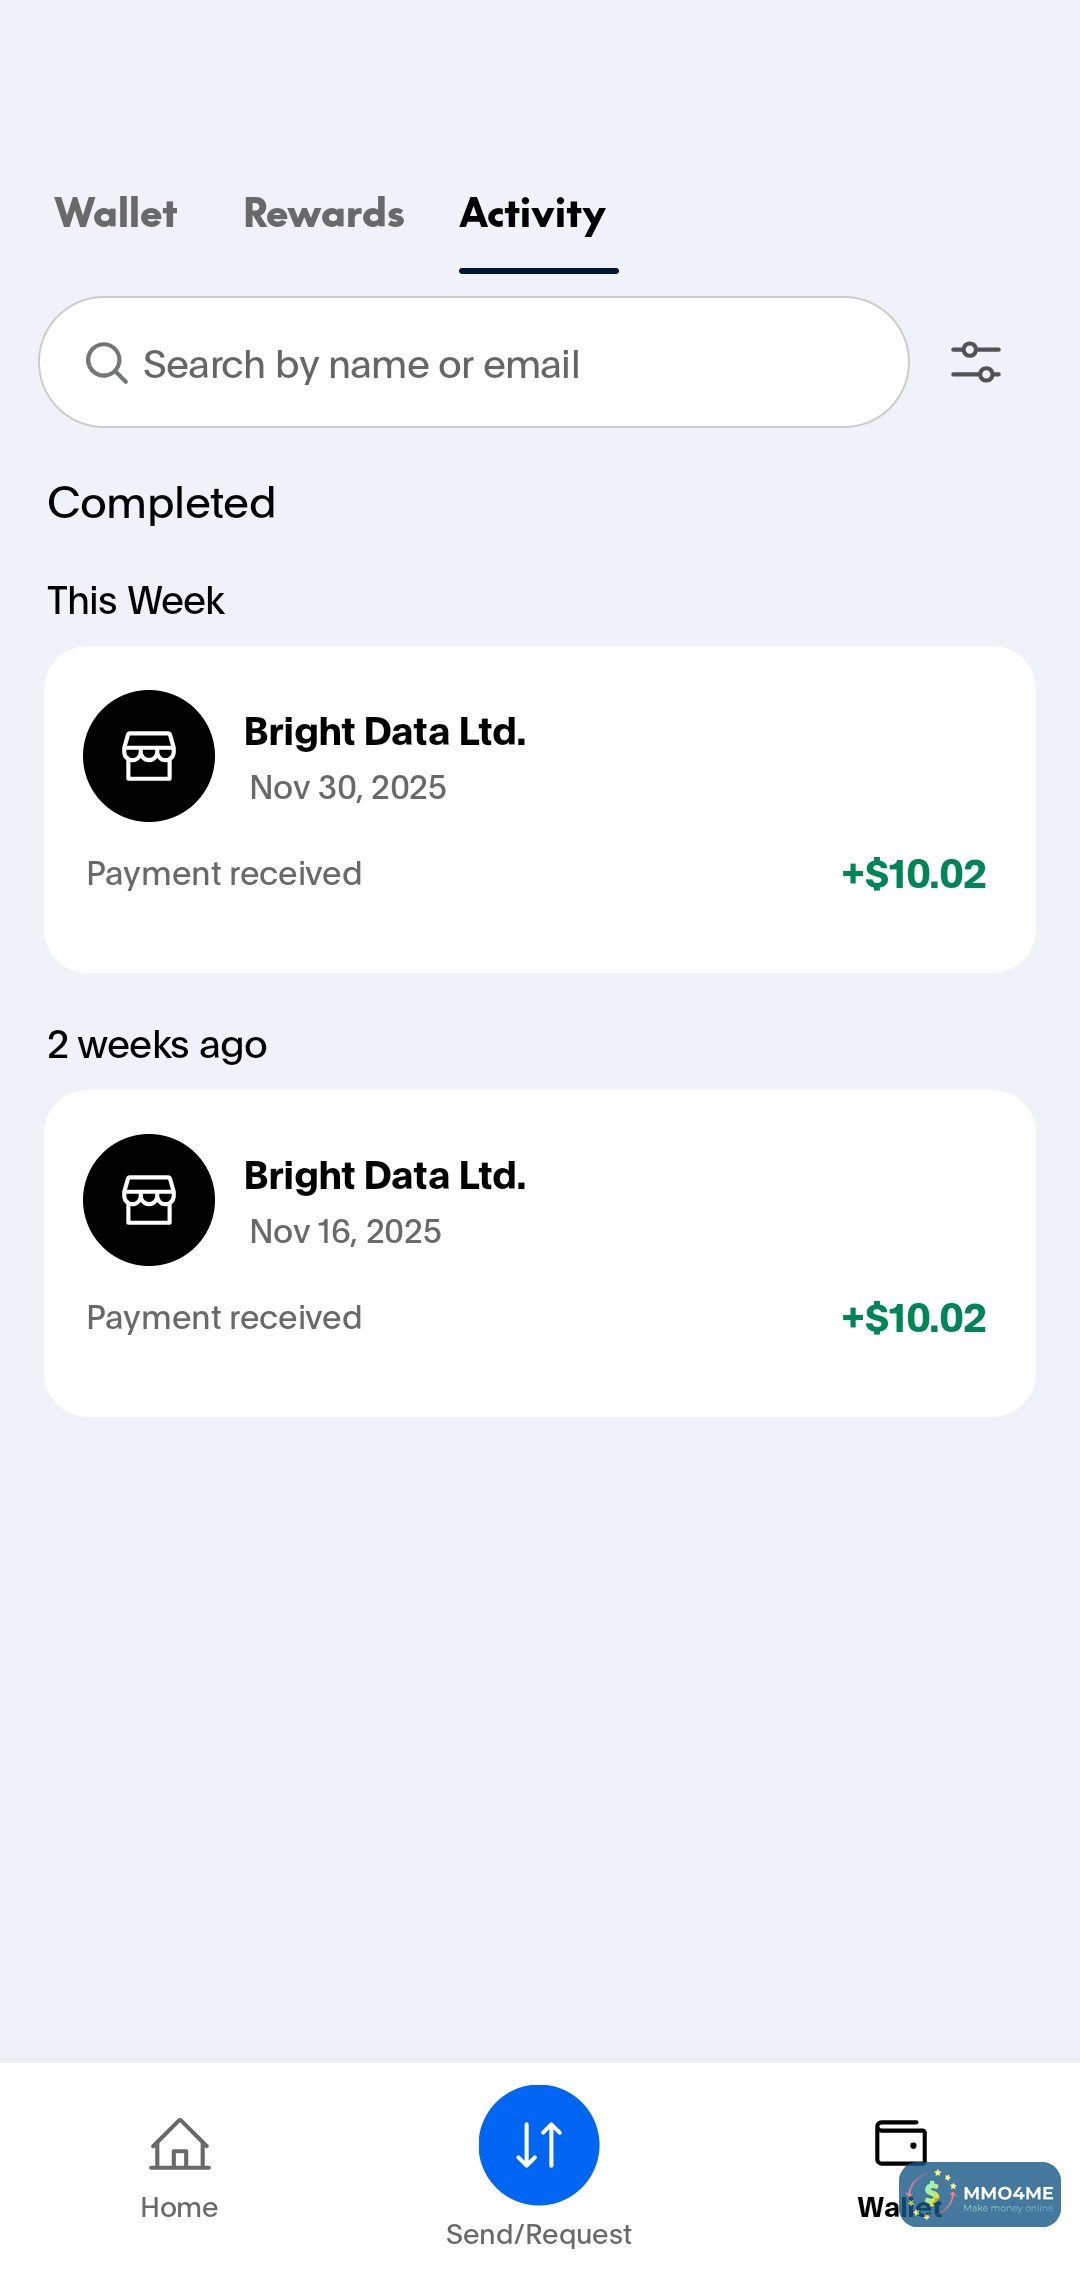Open the wallet icon in bottom navigation

click(x=900, y=2143)
